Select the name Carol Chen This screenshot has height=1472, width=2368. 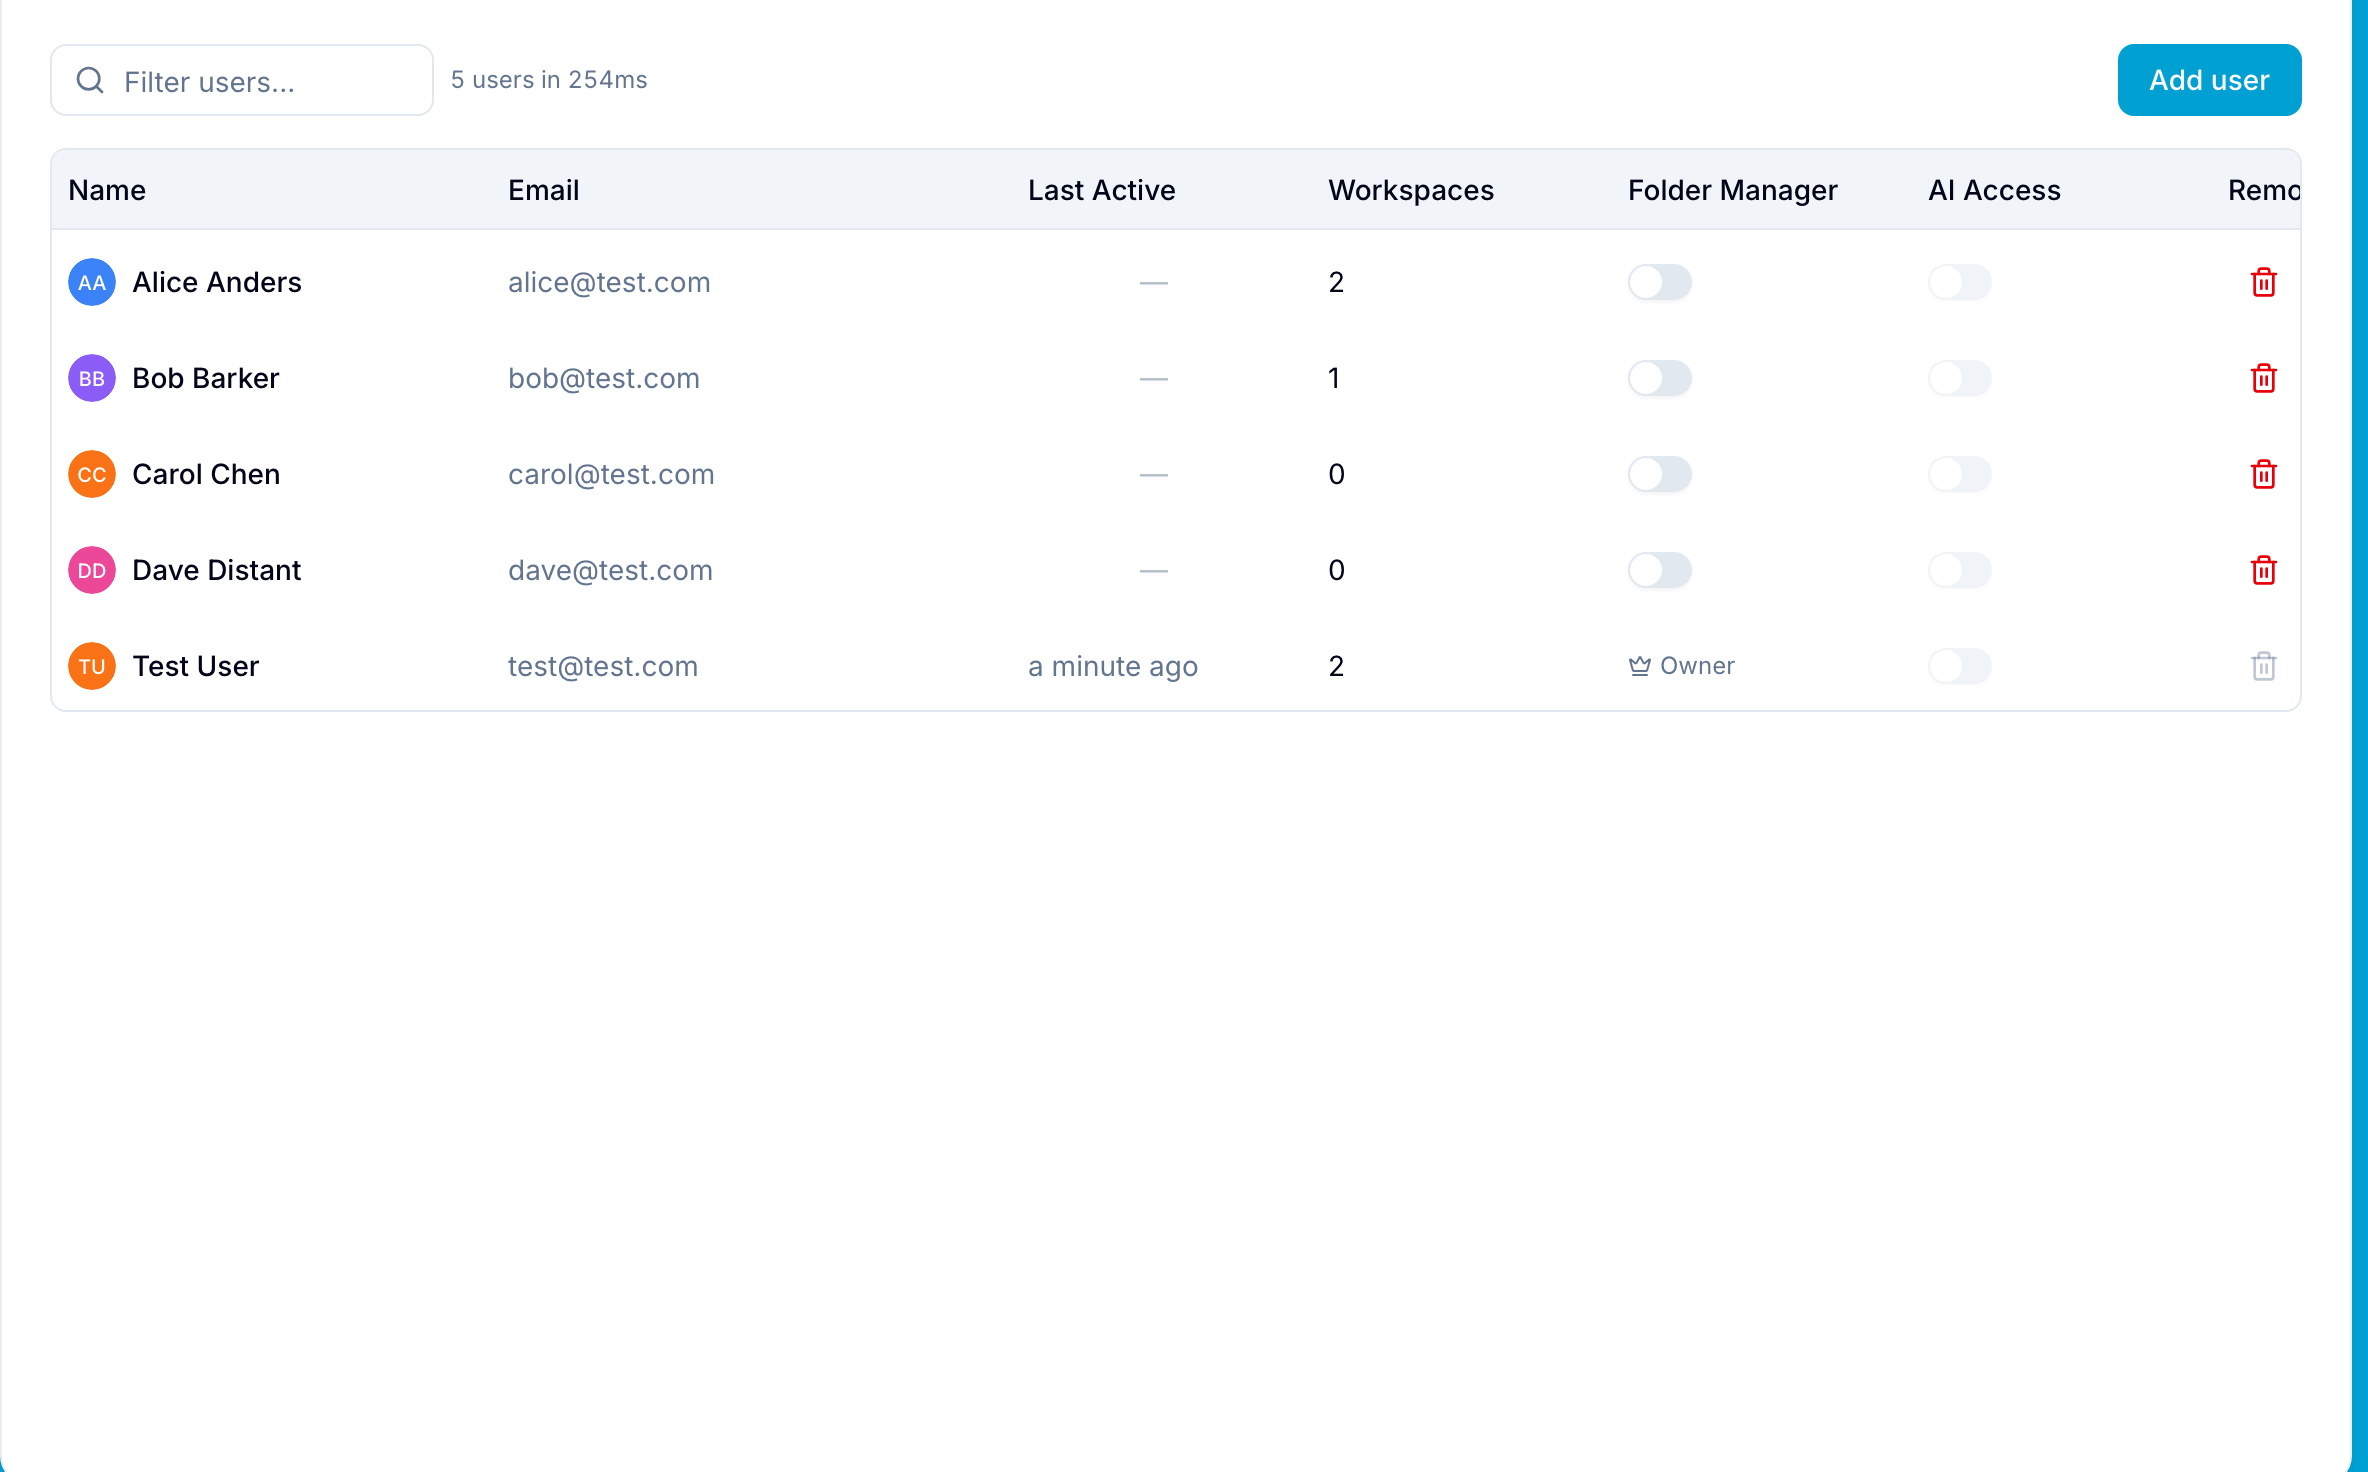coord(206,474)
